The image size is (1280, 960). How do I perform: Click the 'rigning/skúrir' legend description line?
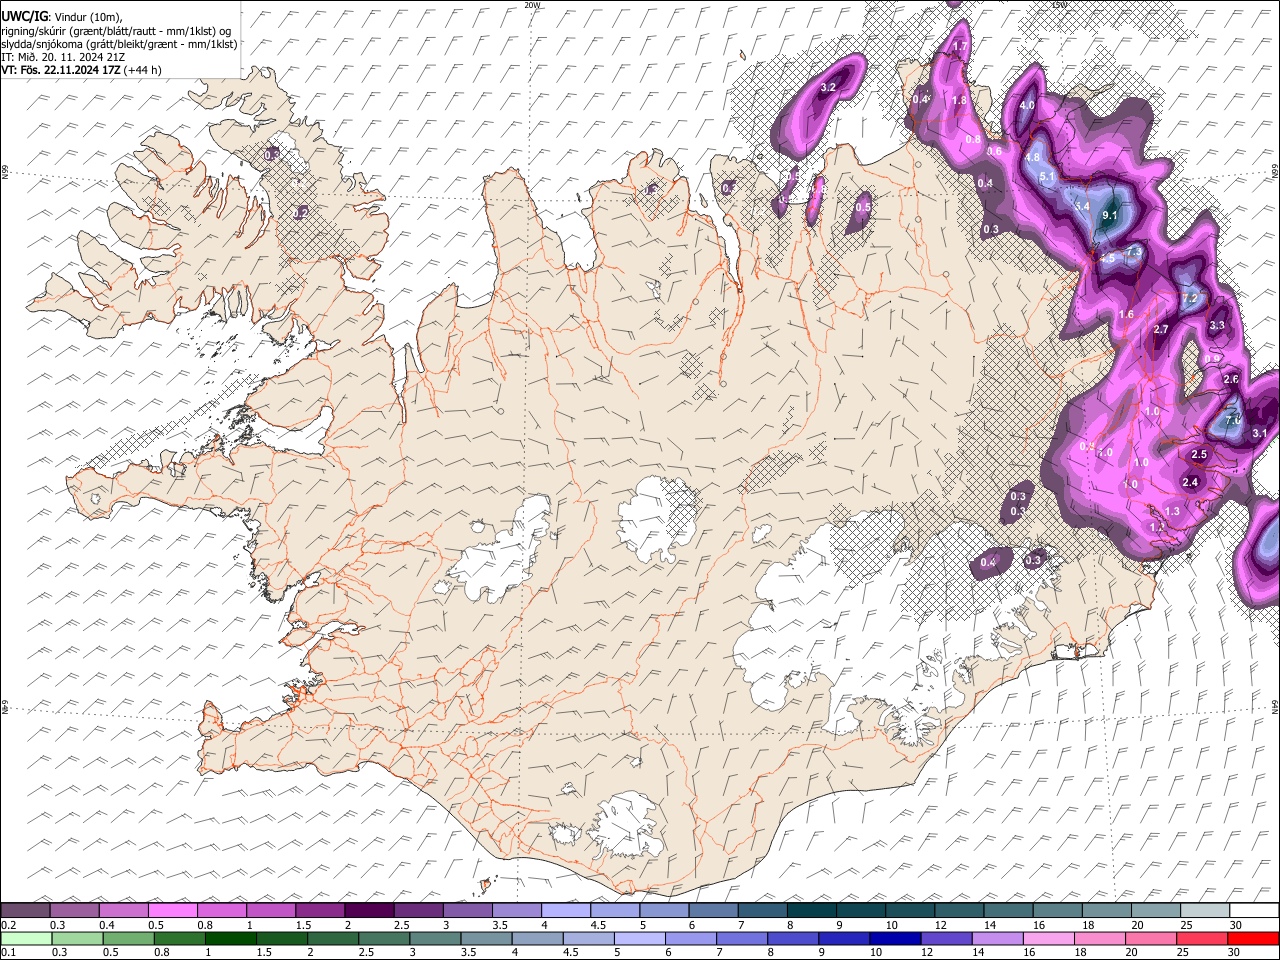click(x=115, y=30)
